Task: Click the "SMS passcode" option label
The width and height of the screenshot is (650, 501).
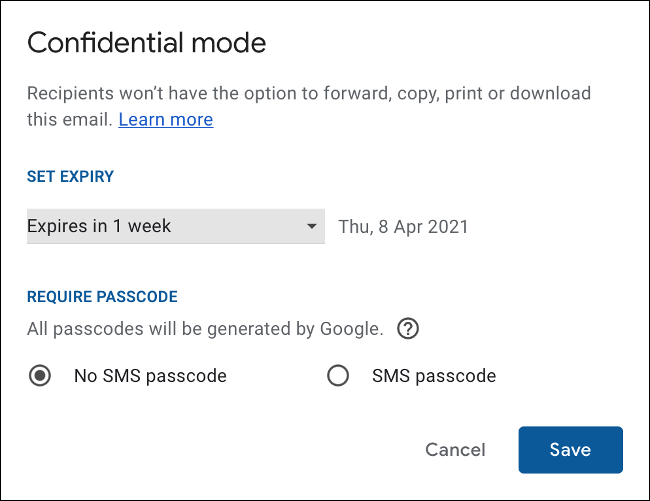Action: [433, 377]
